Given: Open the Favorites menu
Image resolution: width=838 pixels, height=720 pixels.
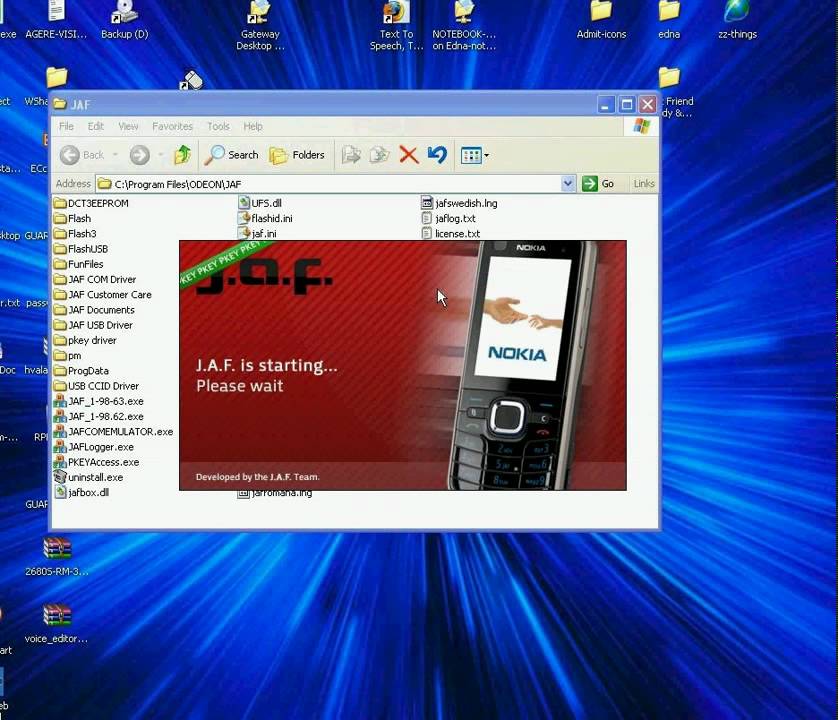Looking at the screenshot, I should 172,126.
